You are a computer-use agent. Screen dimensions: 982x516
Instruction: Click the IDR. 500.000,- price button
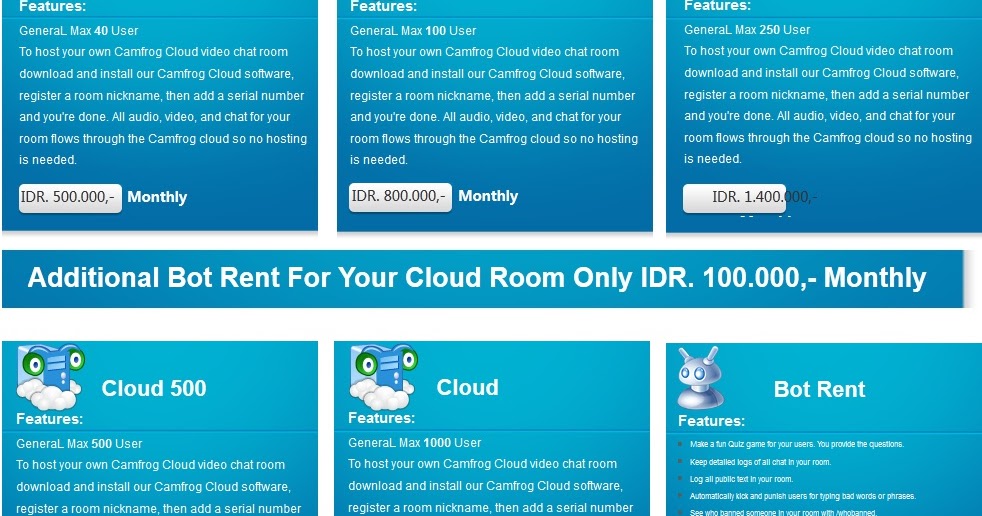coord(70,198)
